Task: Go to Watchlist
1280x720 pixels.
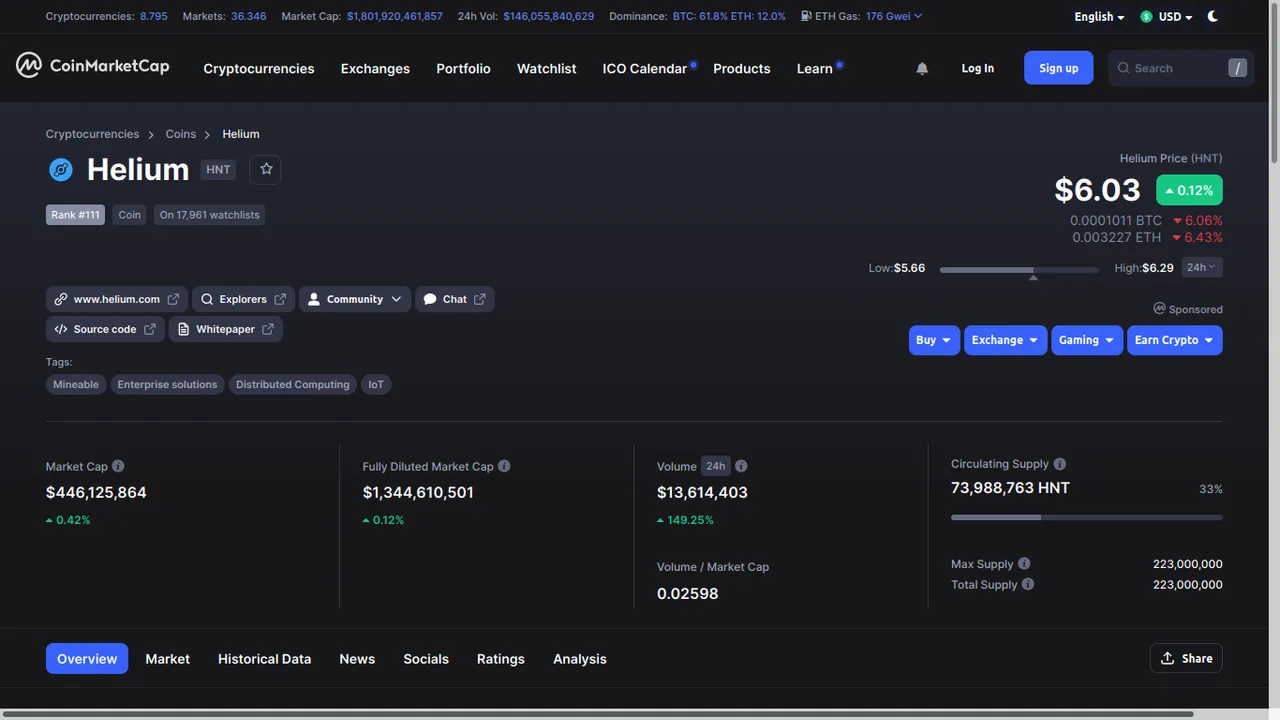Action: pyautogui.click(x=546, y=68)
